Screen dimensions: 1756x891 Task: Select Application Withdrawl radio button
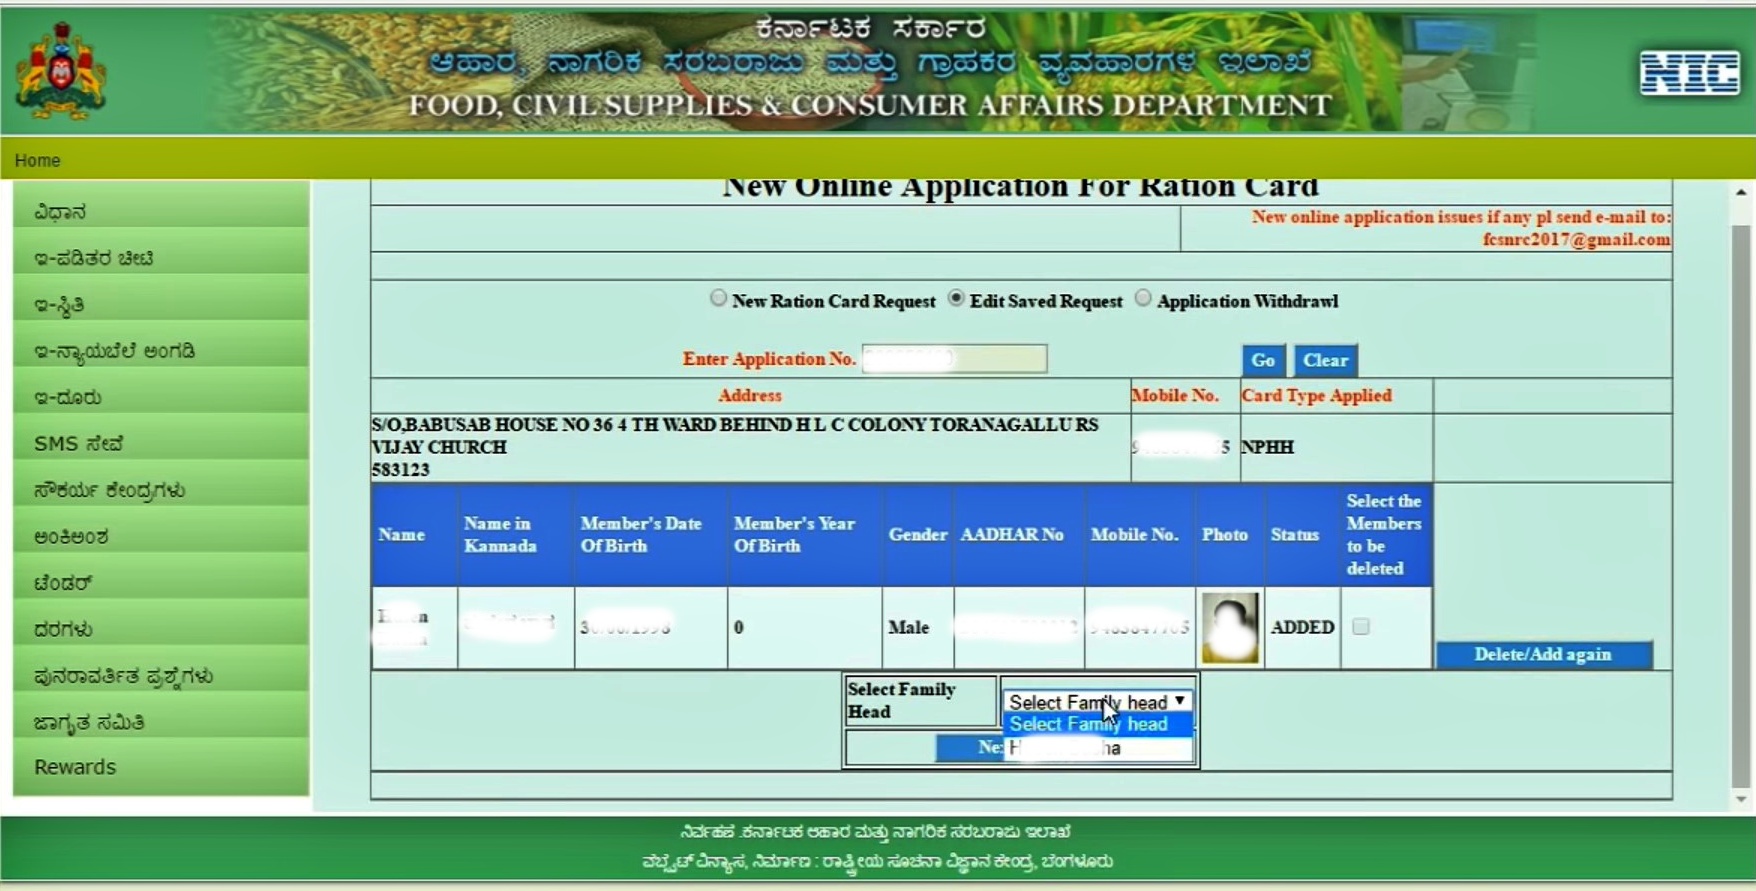pos(1143,298)
